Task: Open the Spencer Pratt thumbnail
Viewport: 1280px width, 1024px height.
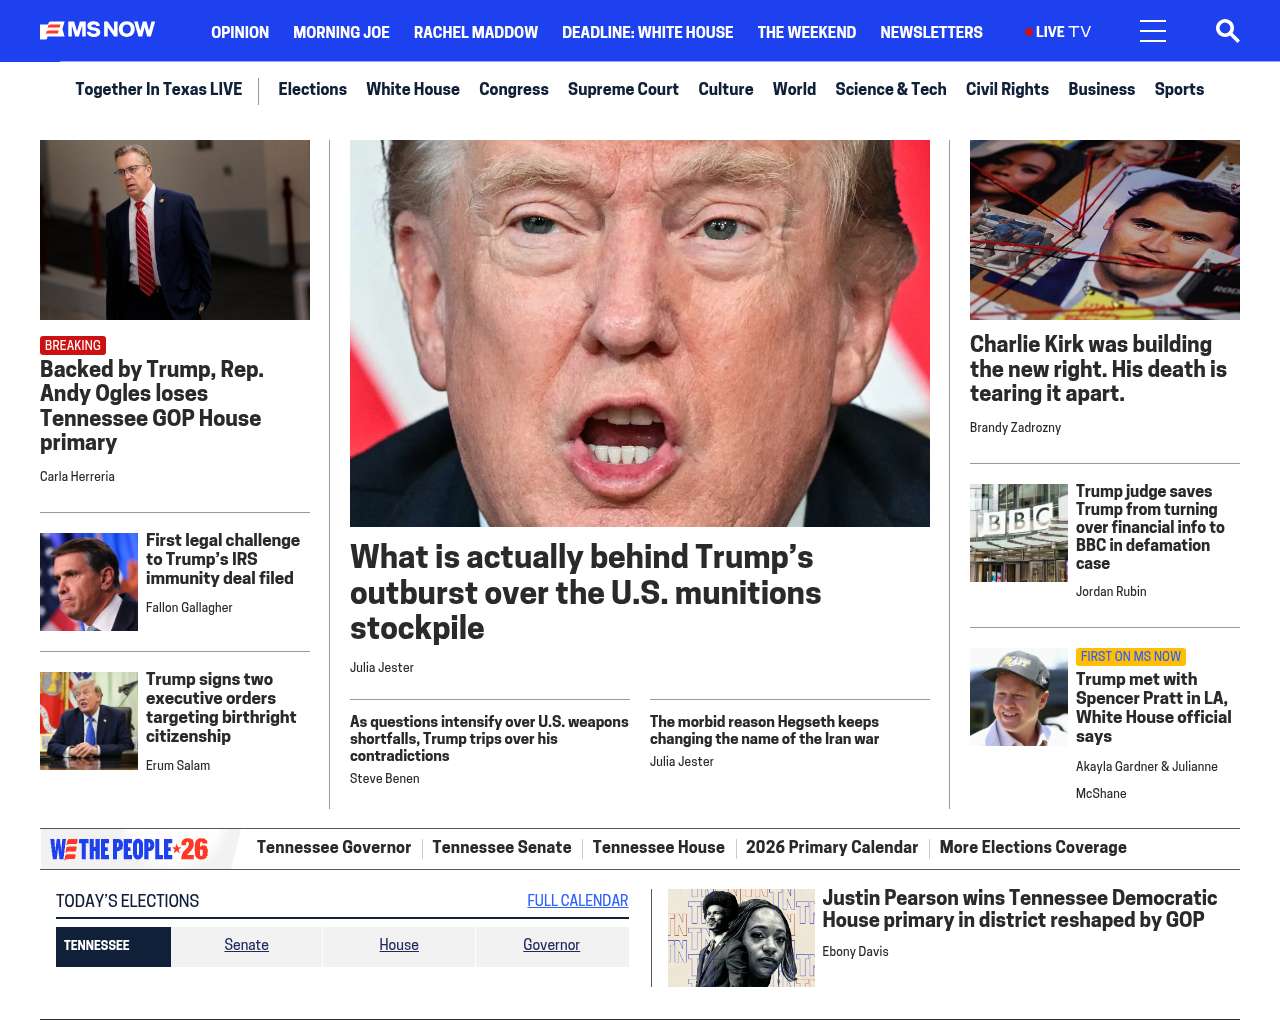Action: 1019,697
